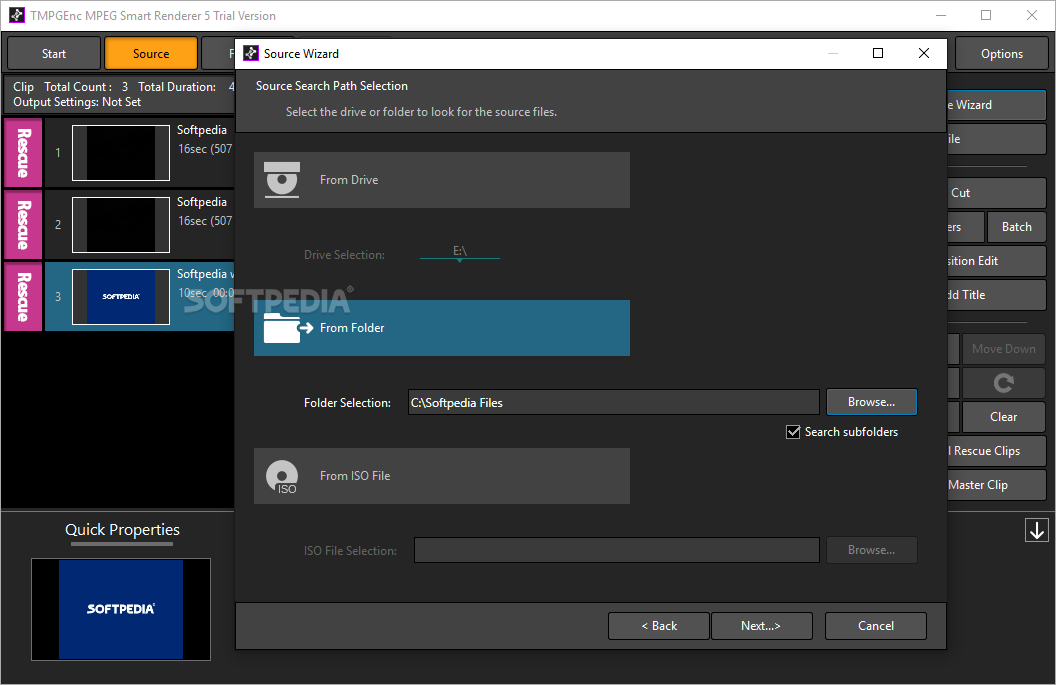Click the Batch button
1056x685 pixels.
1016,227
